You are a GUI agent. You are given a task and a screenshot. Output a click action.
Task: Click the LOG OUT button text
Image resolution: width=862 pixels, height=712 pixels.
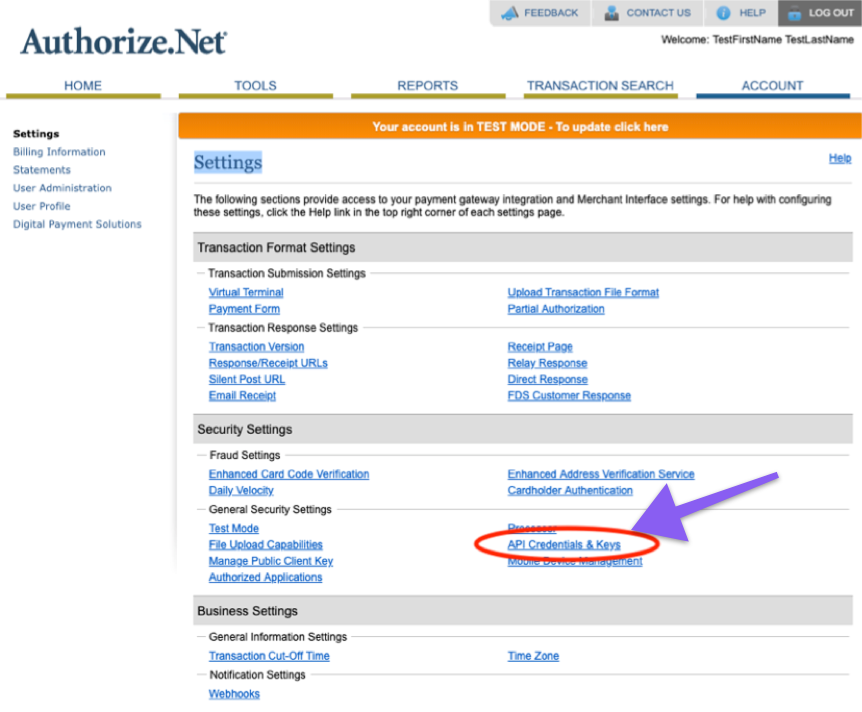click(x=831, y=13)
